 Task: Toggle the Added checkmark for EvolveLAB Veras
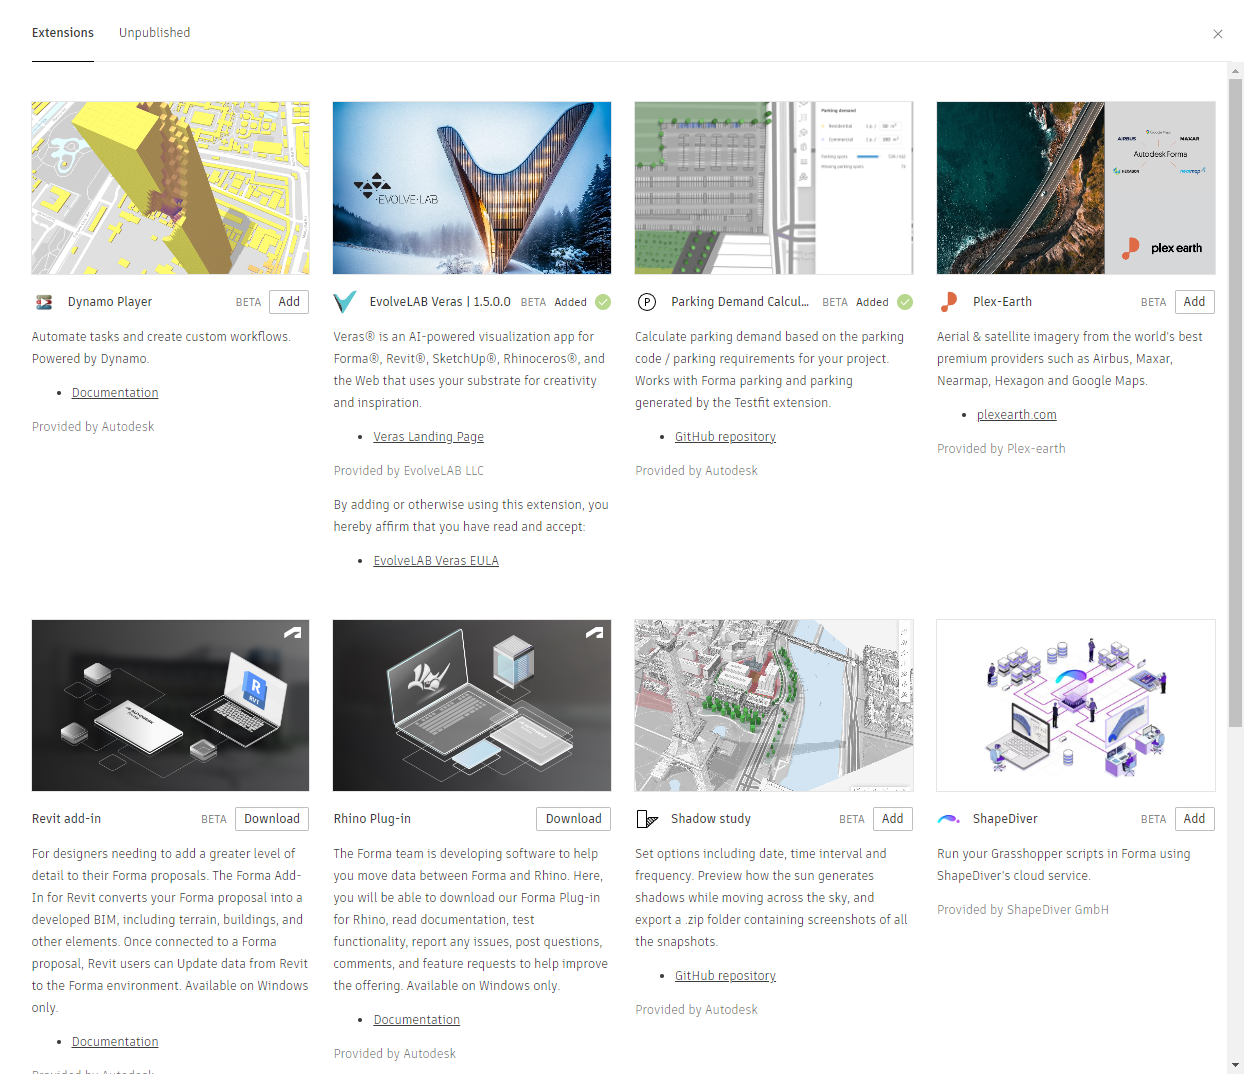(603, 302)
